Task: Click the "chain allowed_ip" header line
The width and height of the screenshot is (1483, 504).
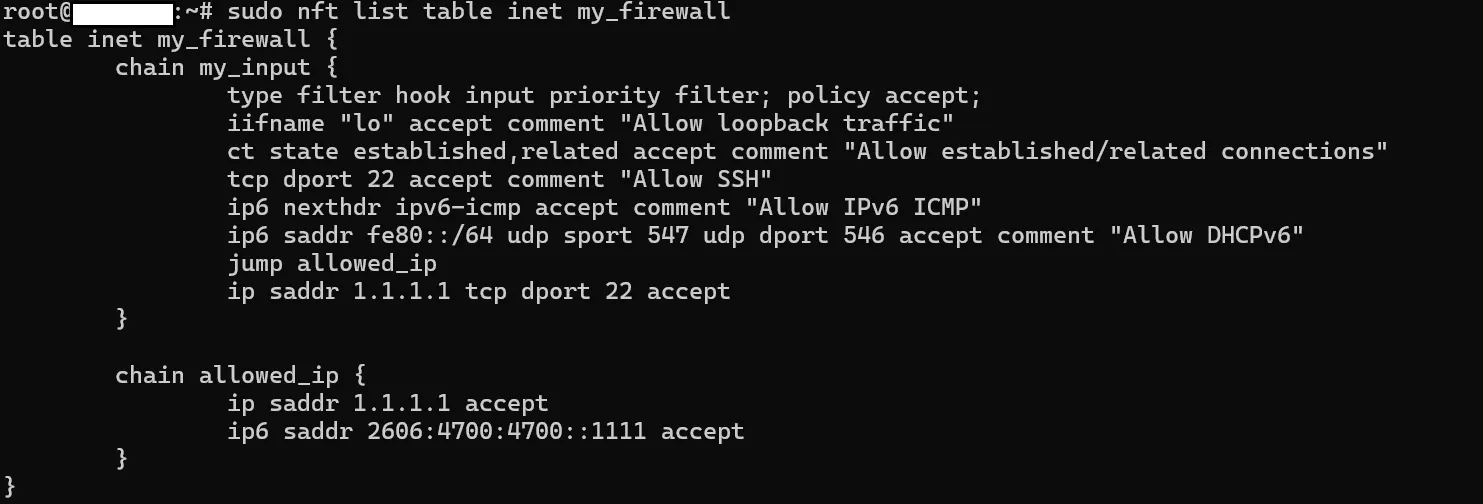Action: click(x=240, y=376)
